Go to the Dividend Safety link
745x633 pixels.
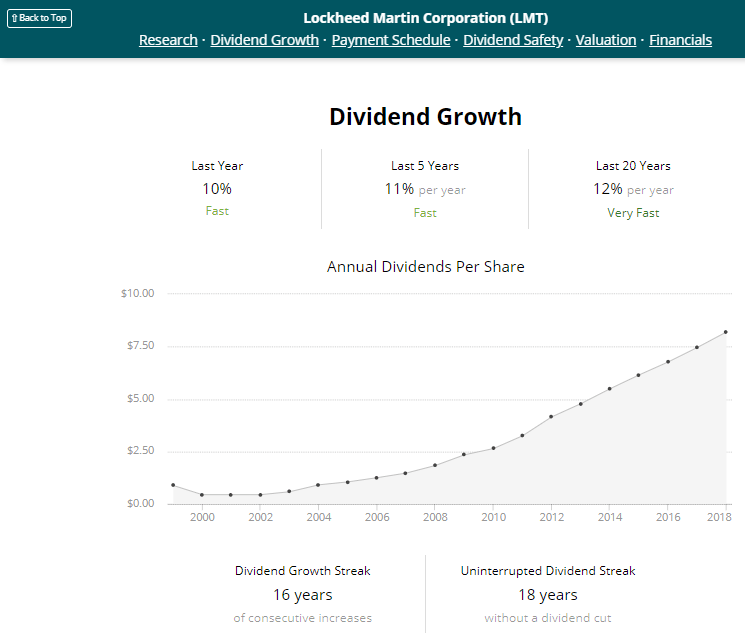tap(513, 40)
